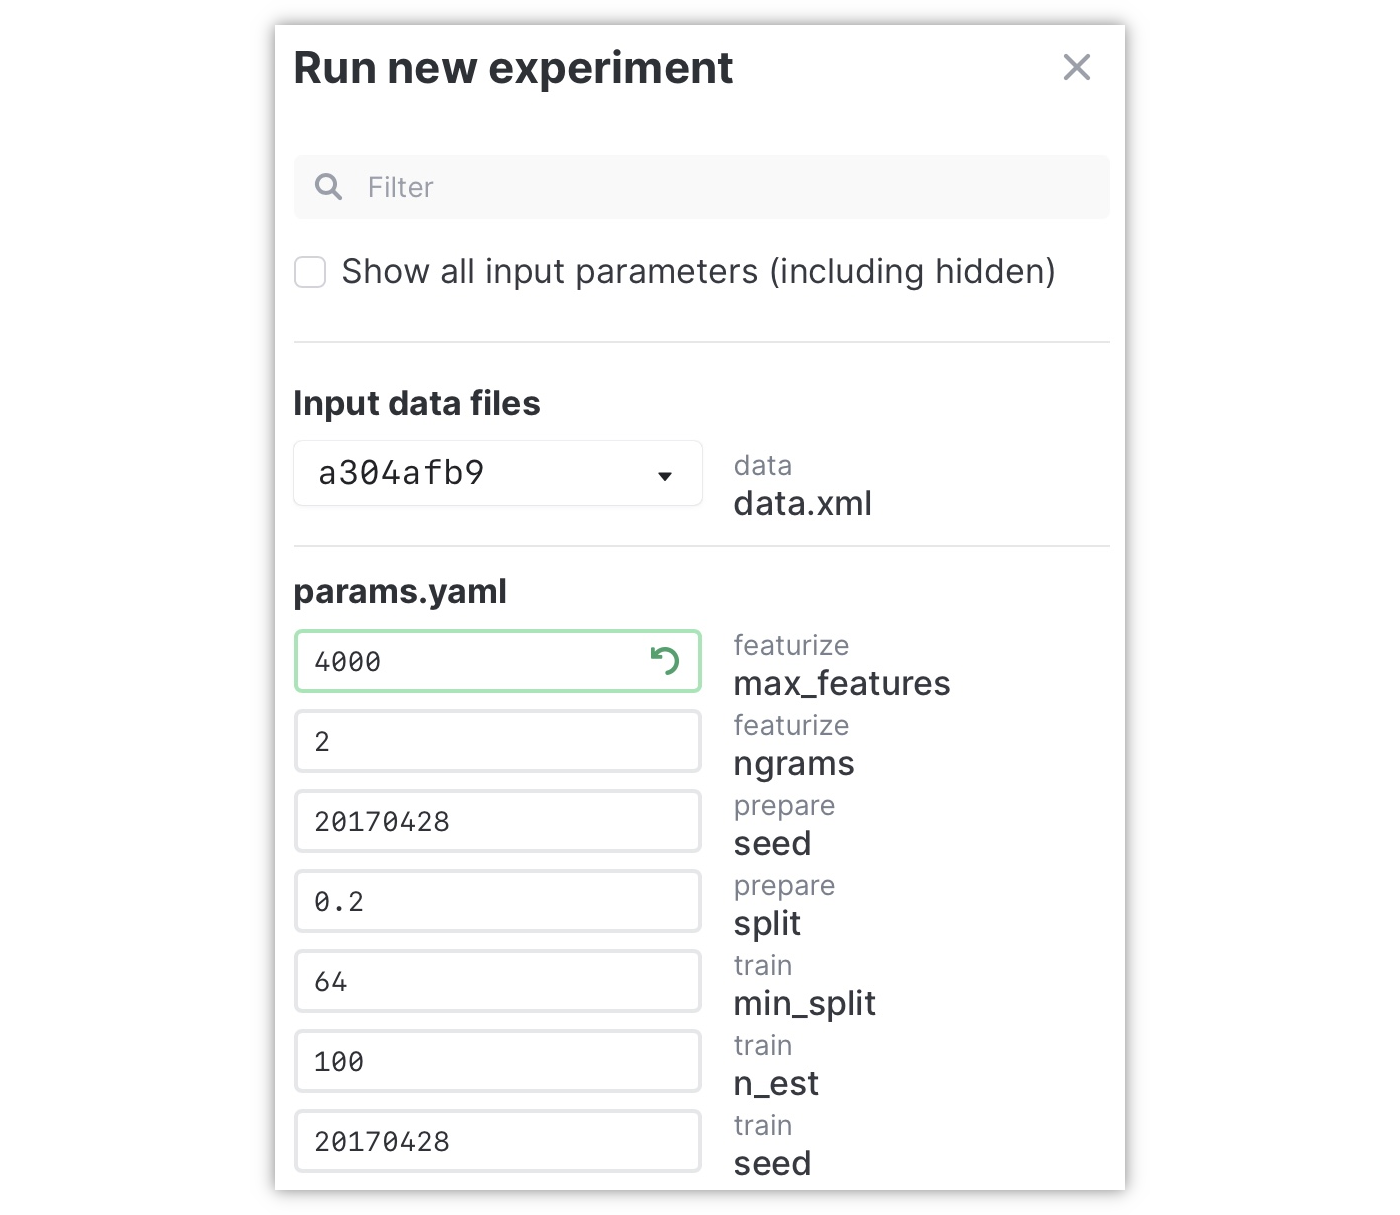Click the data.xml file label
Image resolution: width=1400 pixels, height=1215 pixels.
[802, 503]
